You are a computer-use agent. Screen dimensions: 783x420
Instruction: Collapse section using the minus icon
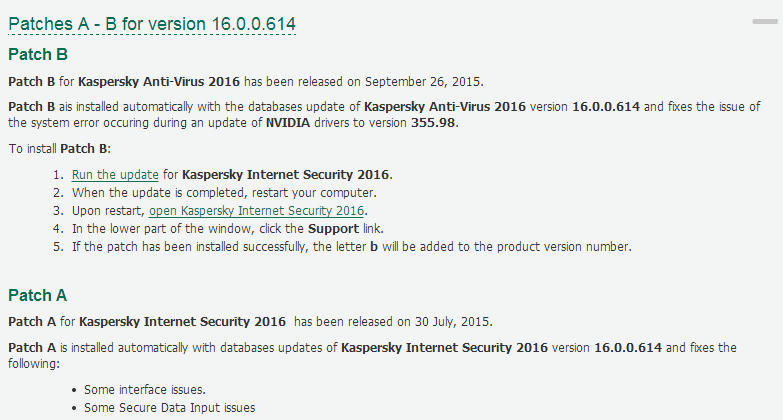click(765, 21)
